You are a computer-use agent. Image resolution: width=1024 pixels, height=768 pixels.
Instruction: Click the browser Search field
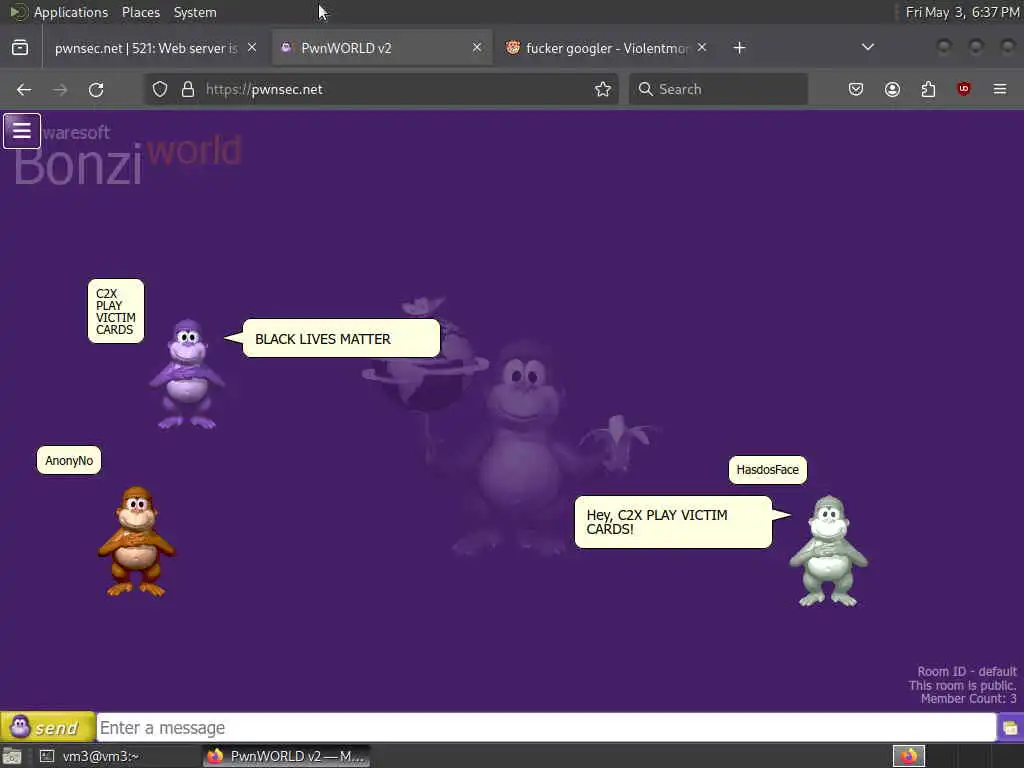(718, 89)
